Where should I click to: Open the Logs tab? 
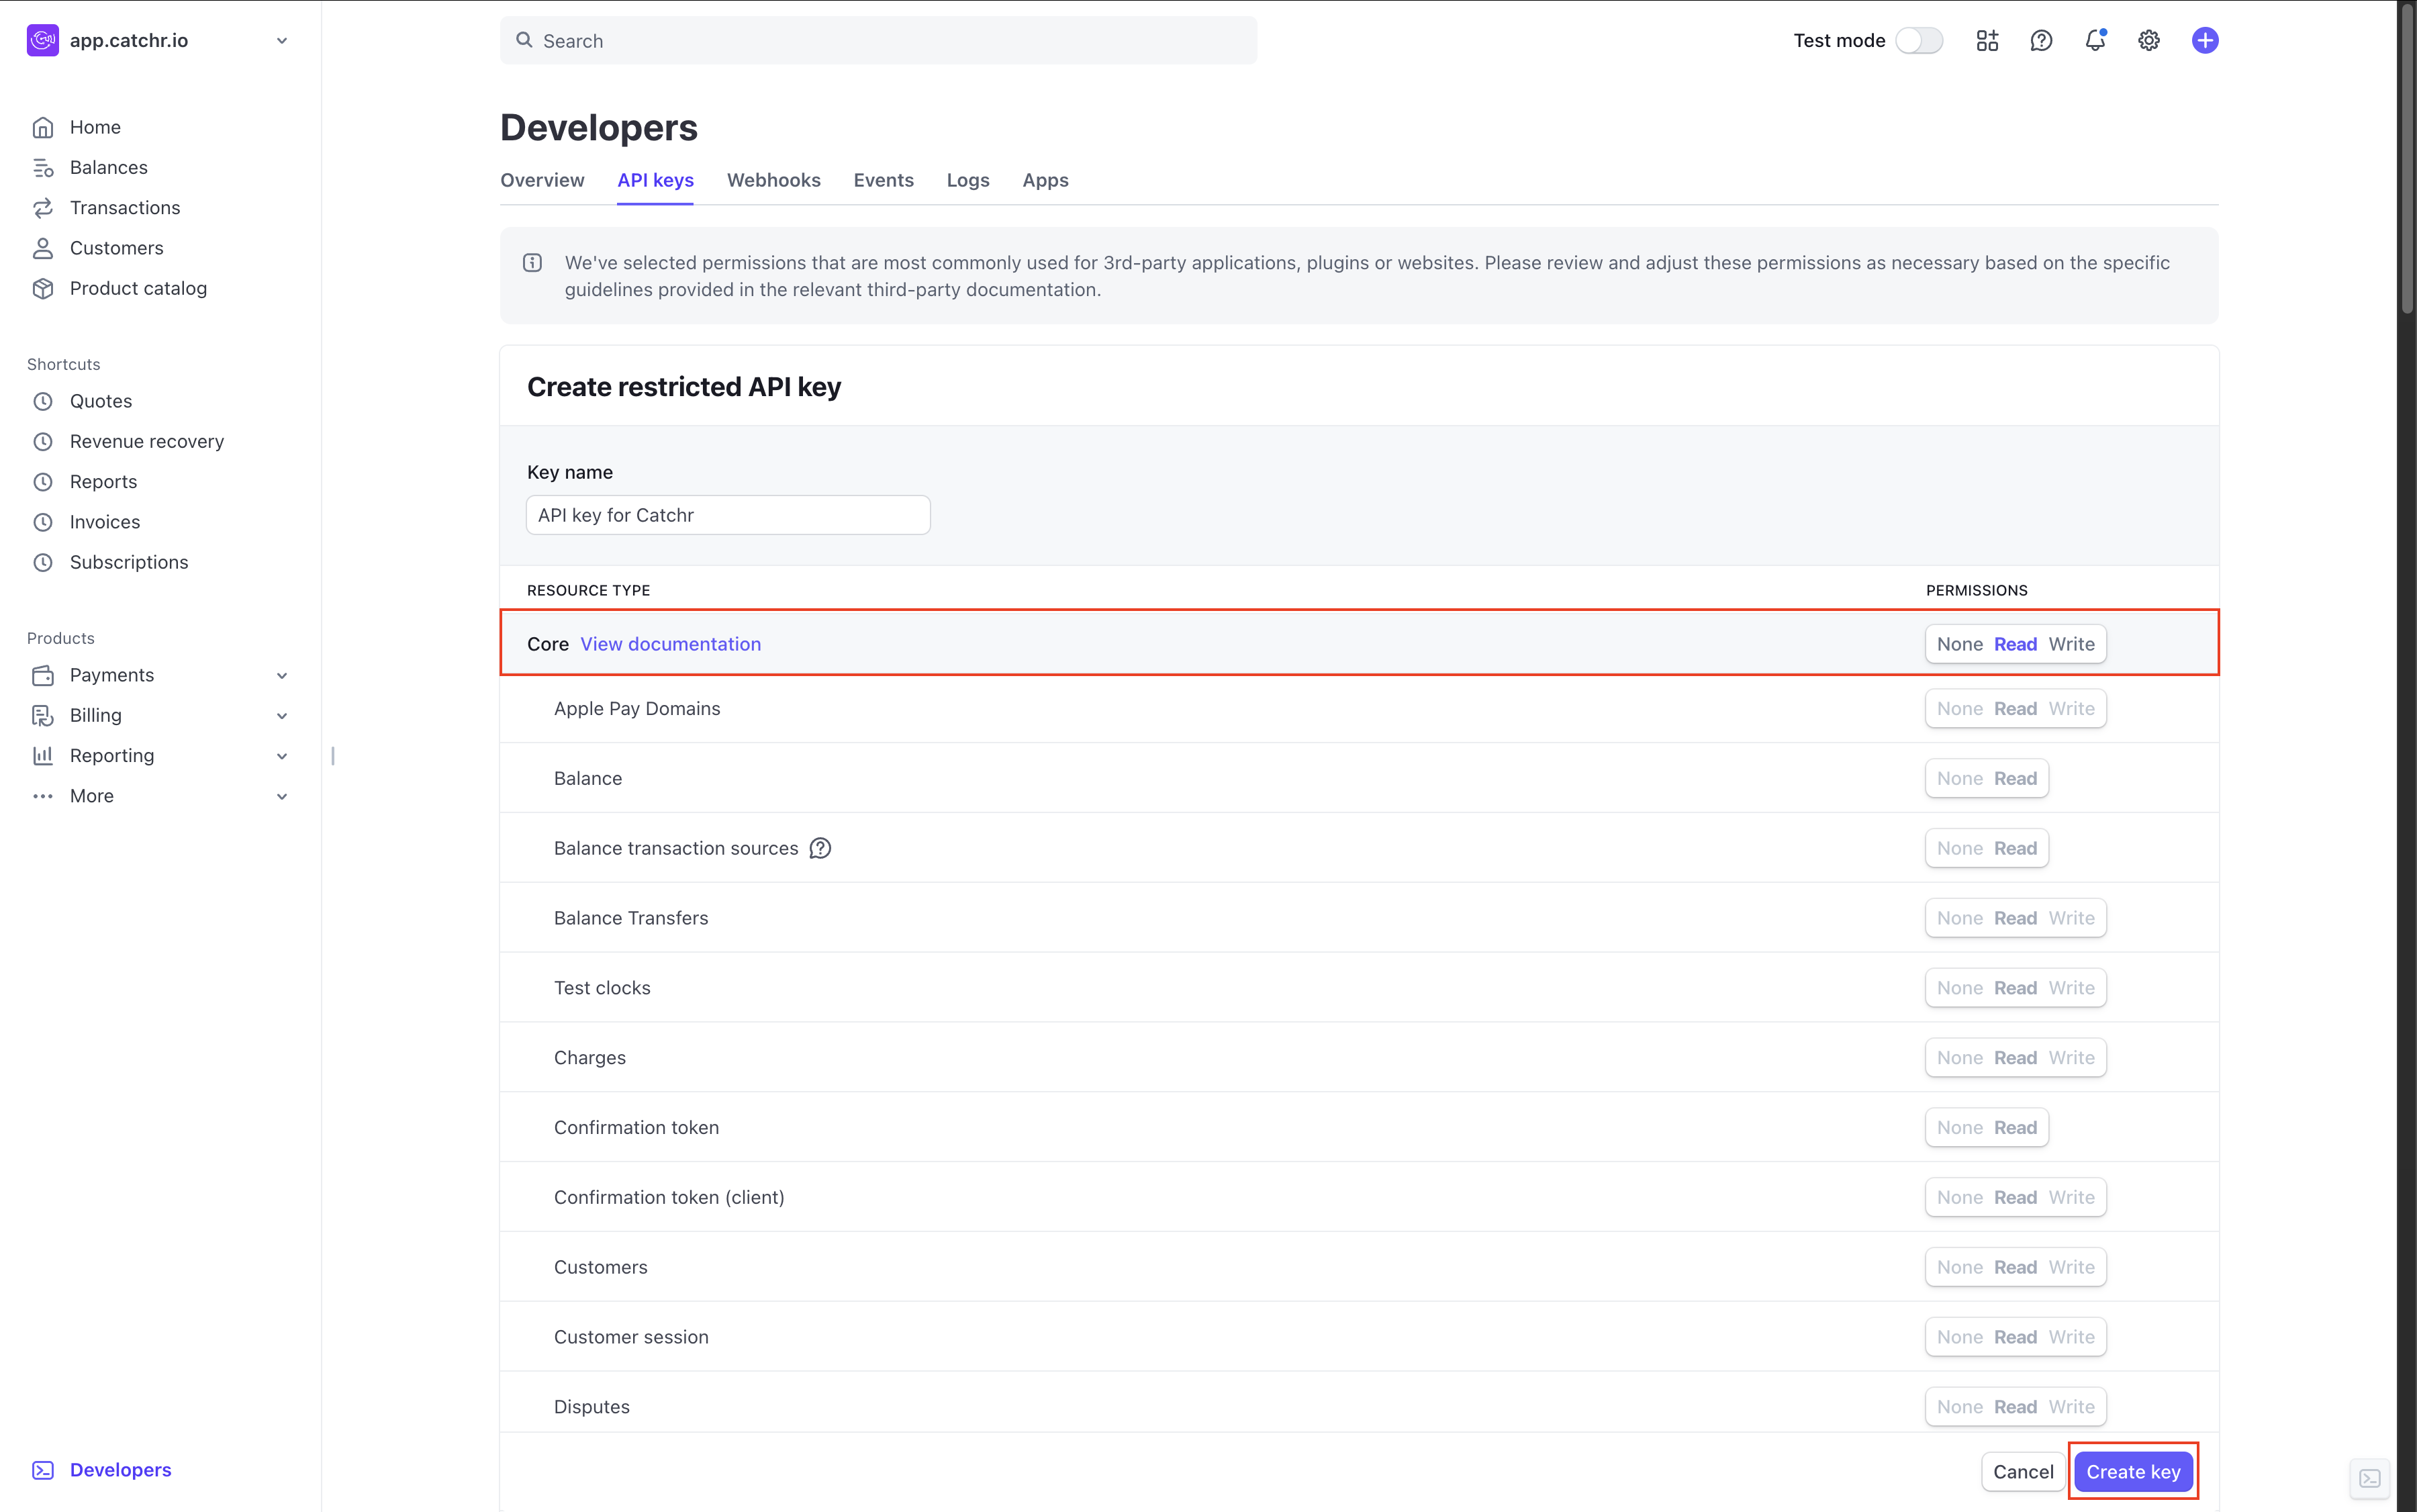(968, 180)
